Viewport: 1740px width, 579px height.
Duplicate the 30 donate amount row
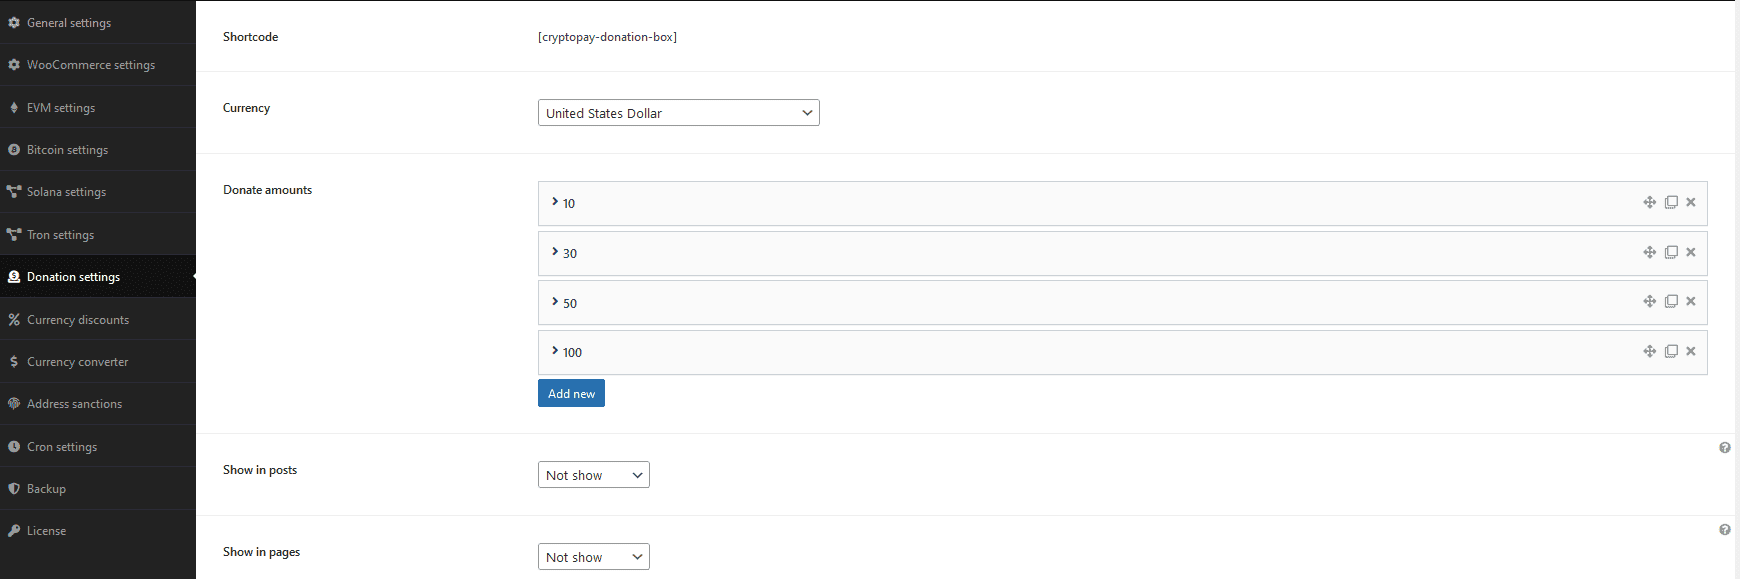(1671, 252)
